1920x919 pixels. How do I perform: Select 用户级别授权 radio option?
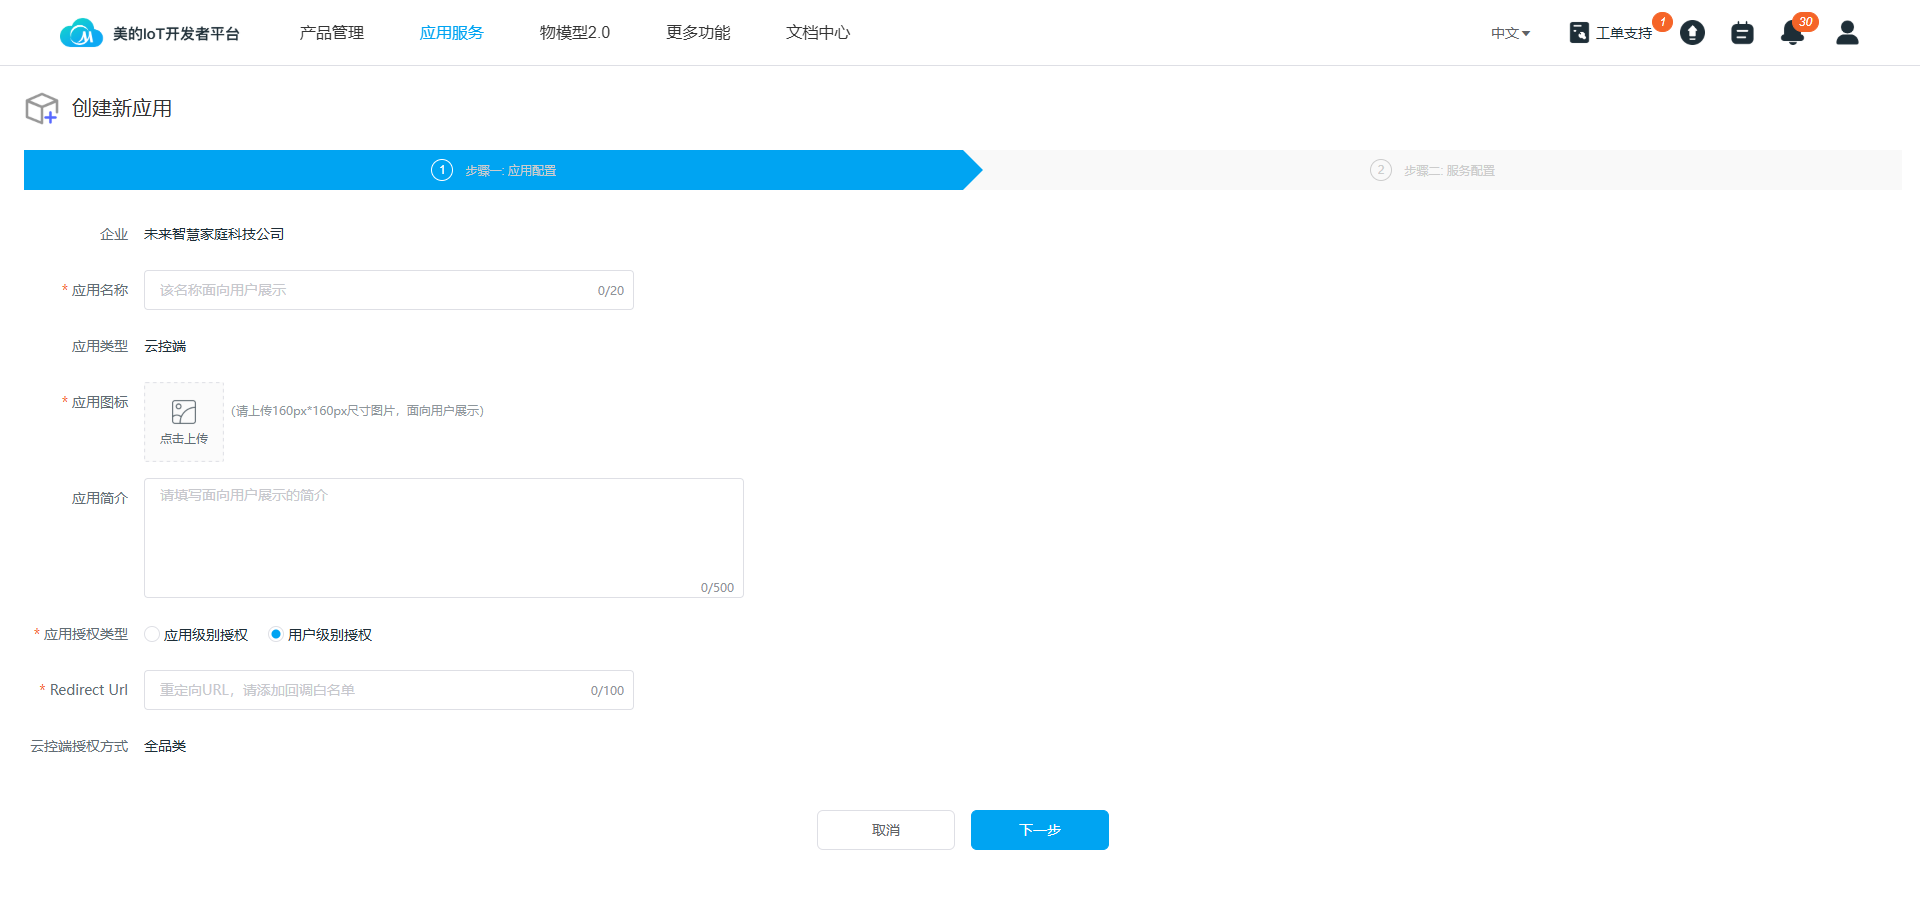276,634
